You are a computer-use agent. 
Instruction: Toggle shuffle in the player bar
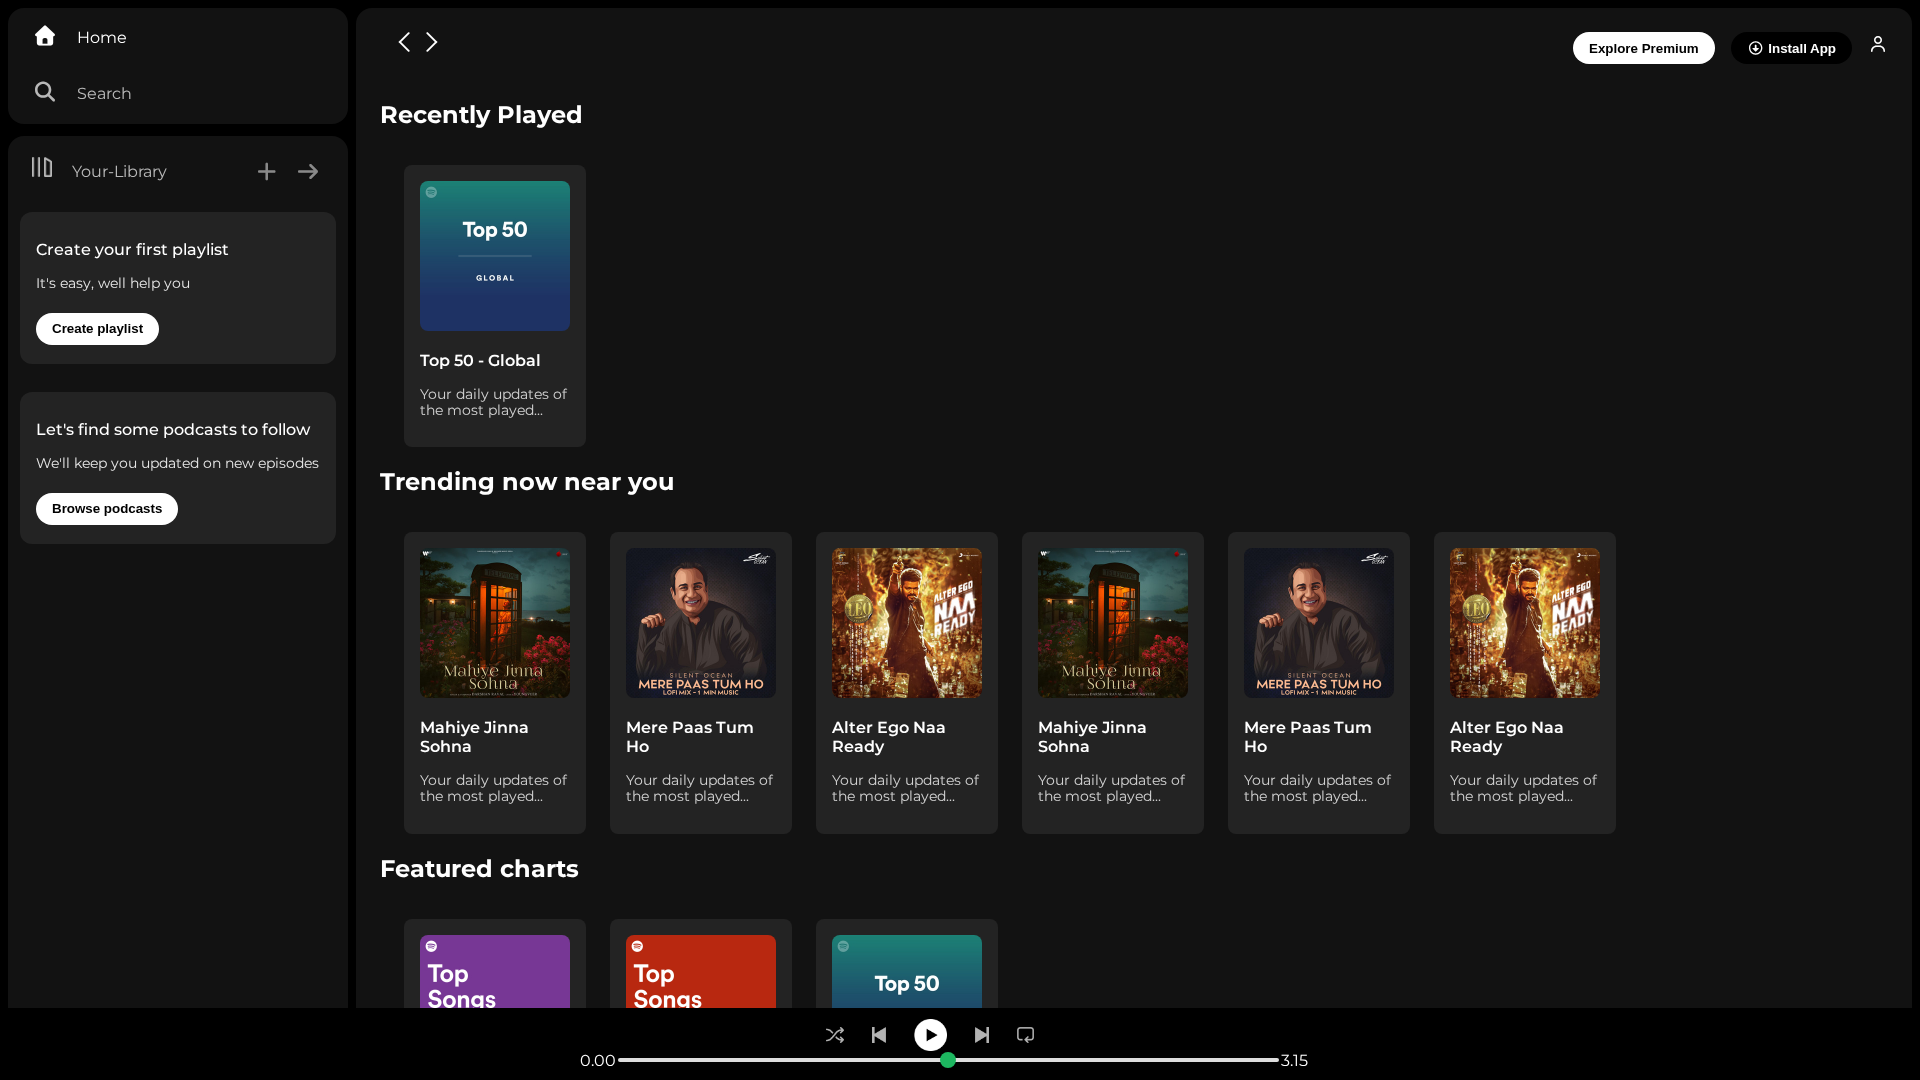coord(835,1035)
